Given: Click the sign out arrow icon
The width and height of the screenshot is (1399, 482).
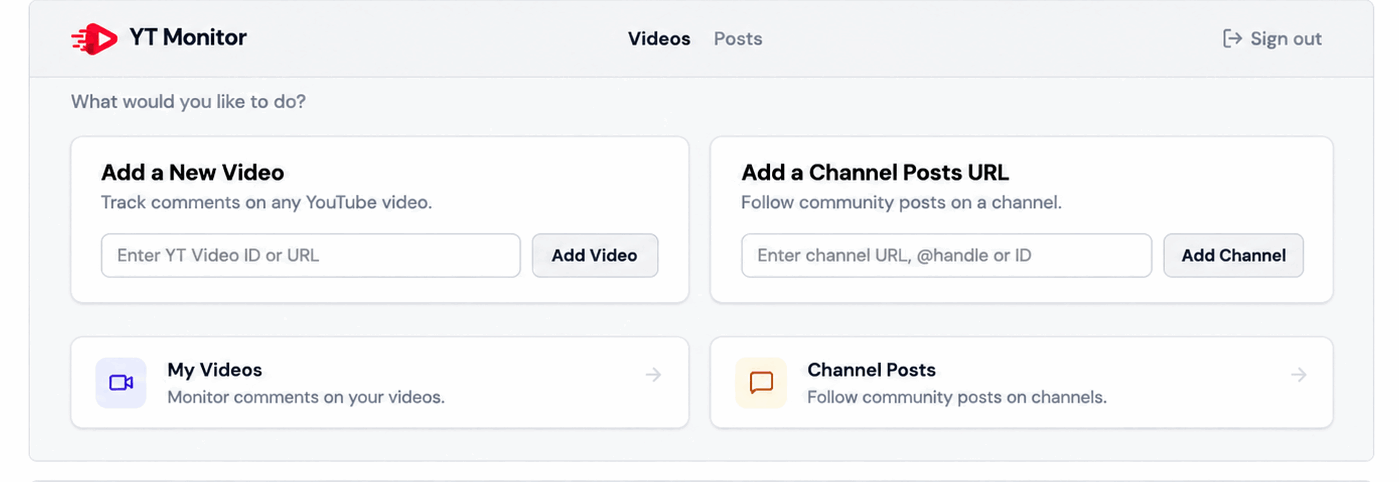Looking at the screenshot, I should [1232, 39].
